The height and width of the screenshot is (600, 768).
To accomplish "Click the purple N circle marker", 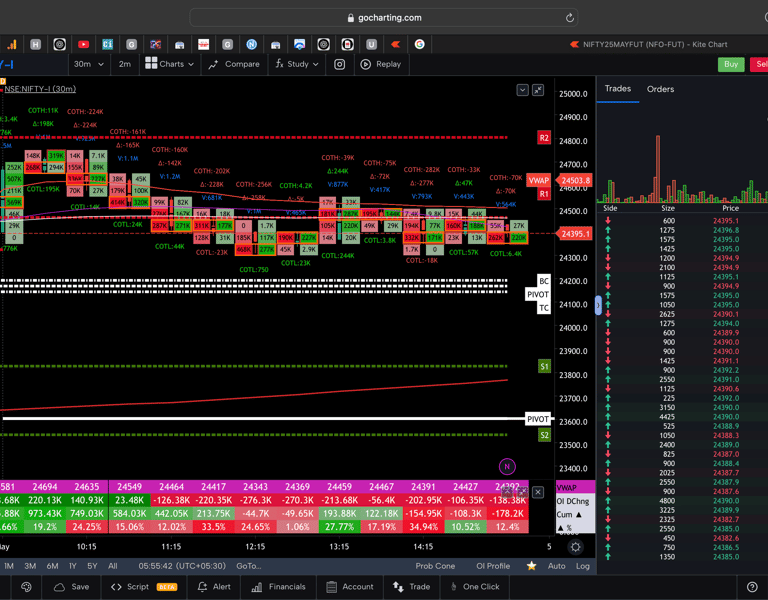I will coord(507,467).
